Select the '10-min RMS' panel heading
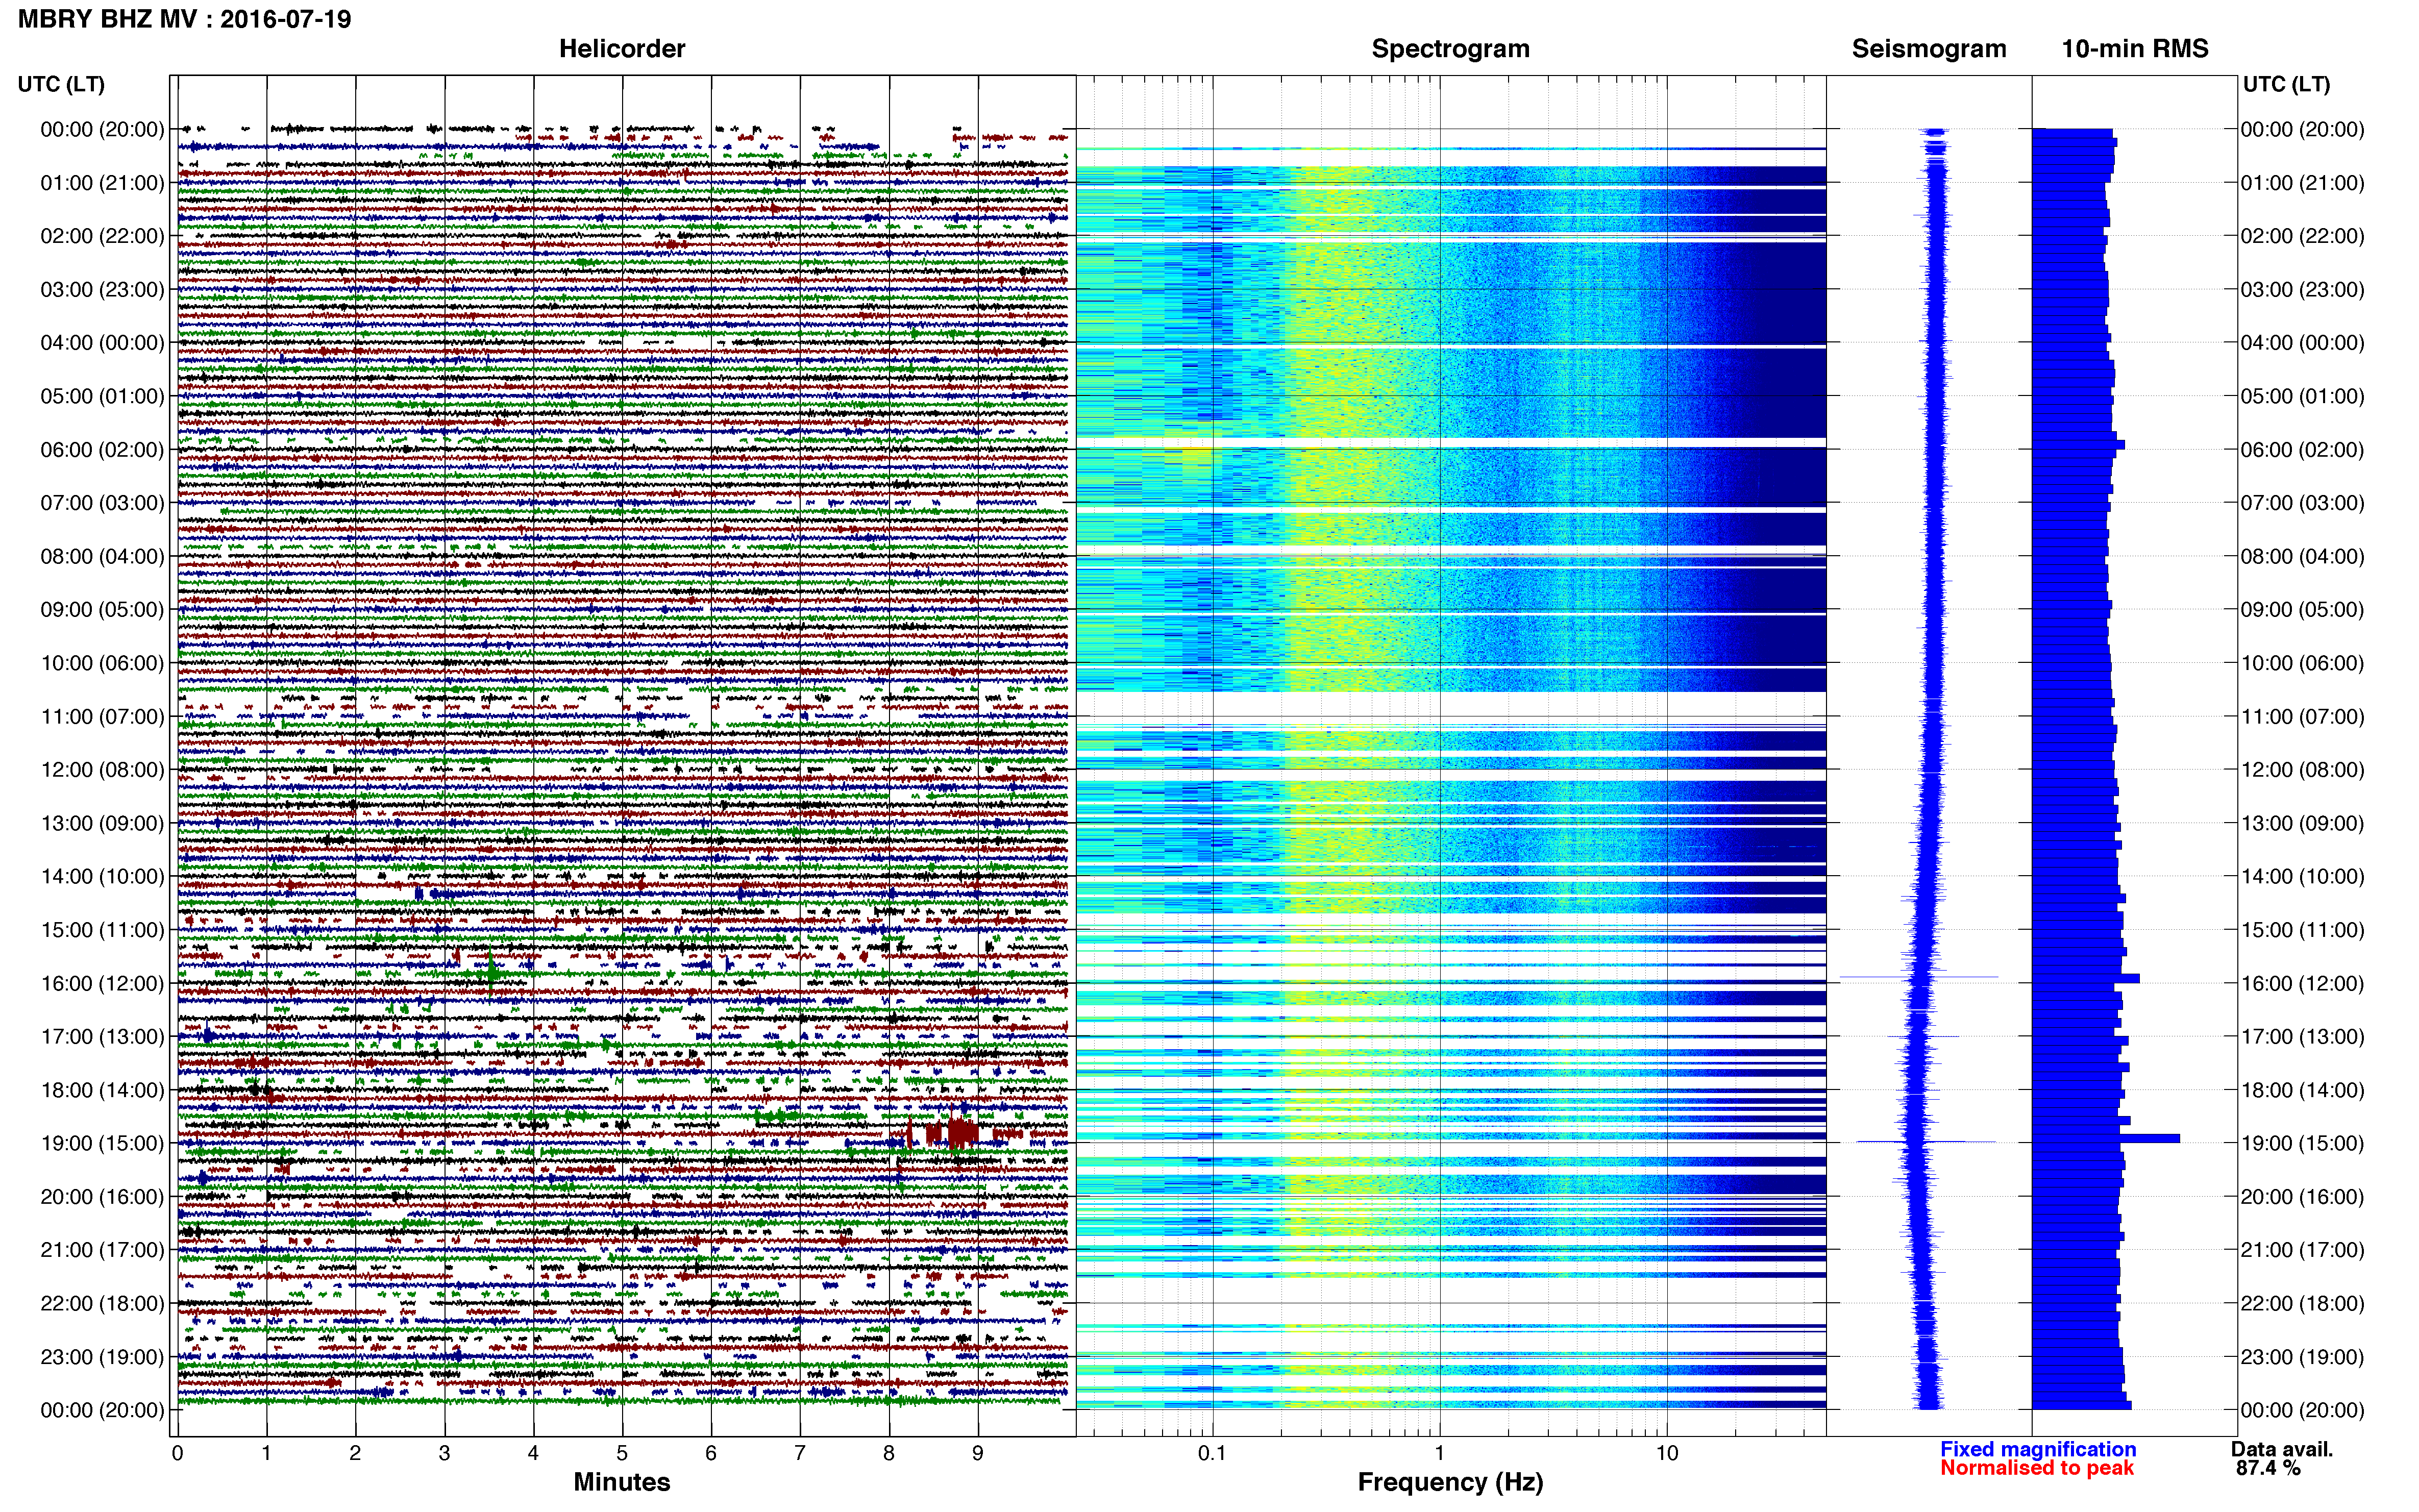This screenshot has width=2419, height=1512. coord(2135,49)
